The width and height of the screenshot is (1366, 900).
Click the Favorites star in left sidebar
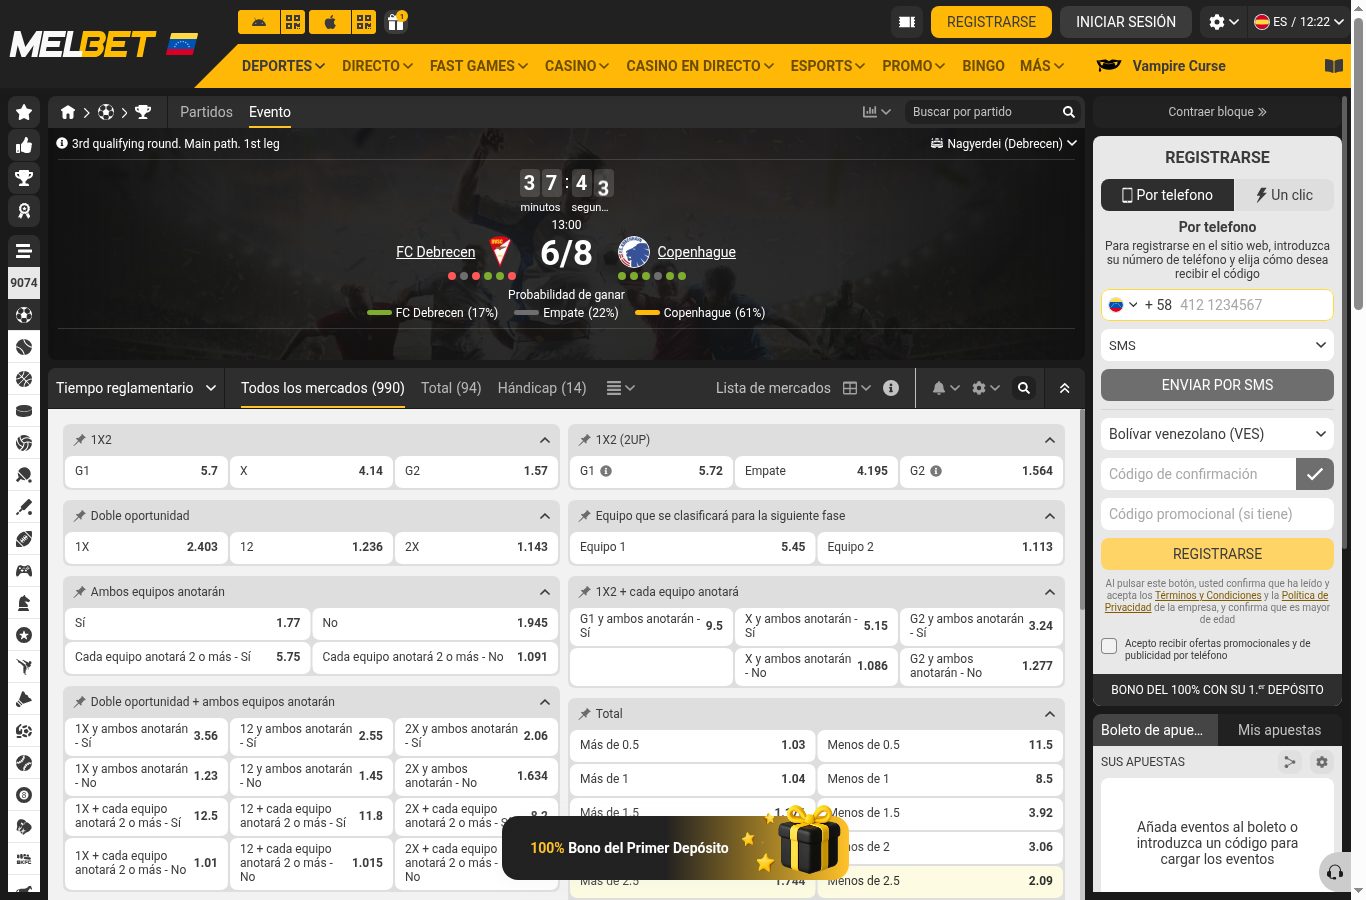click(x=24, y=113)
